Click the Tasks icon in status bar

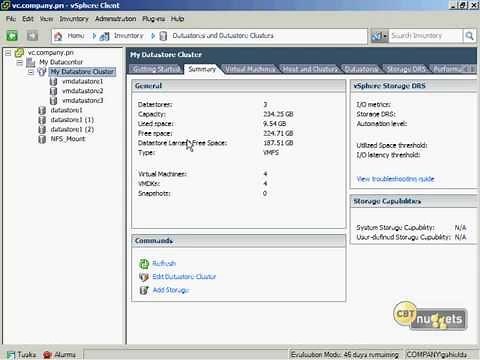(11, 355)
